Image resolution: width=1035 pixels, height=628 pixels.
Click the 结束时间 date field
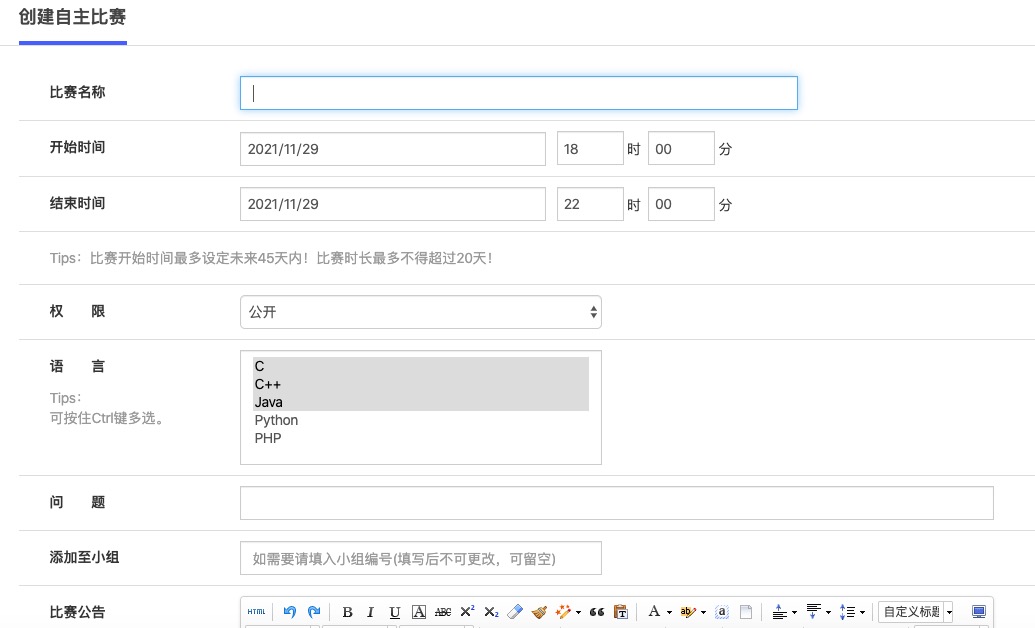(393, 204)
